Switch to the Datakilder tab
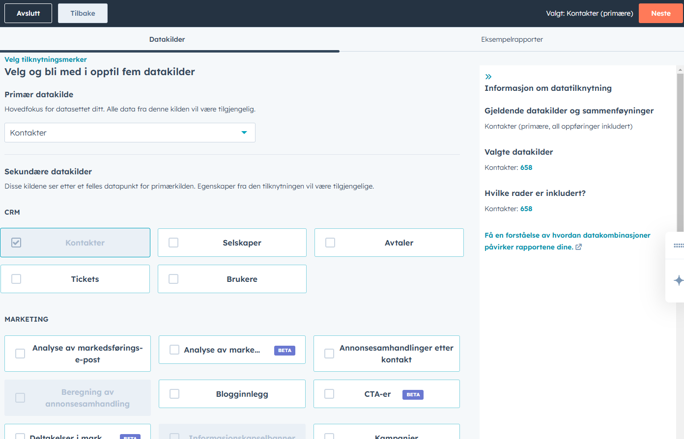Viewport: 684px width, 439px height. (167, 39)
